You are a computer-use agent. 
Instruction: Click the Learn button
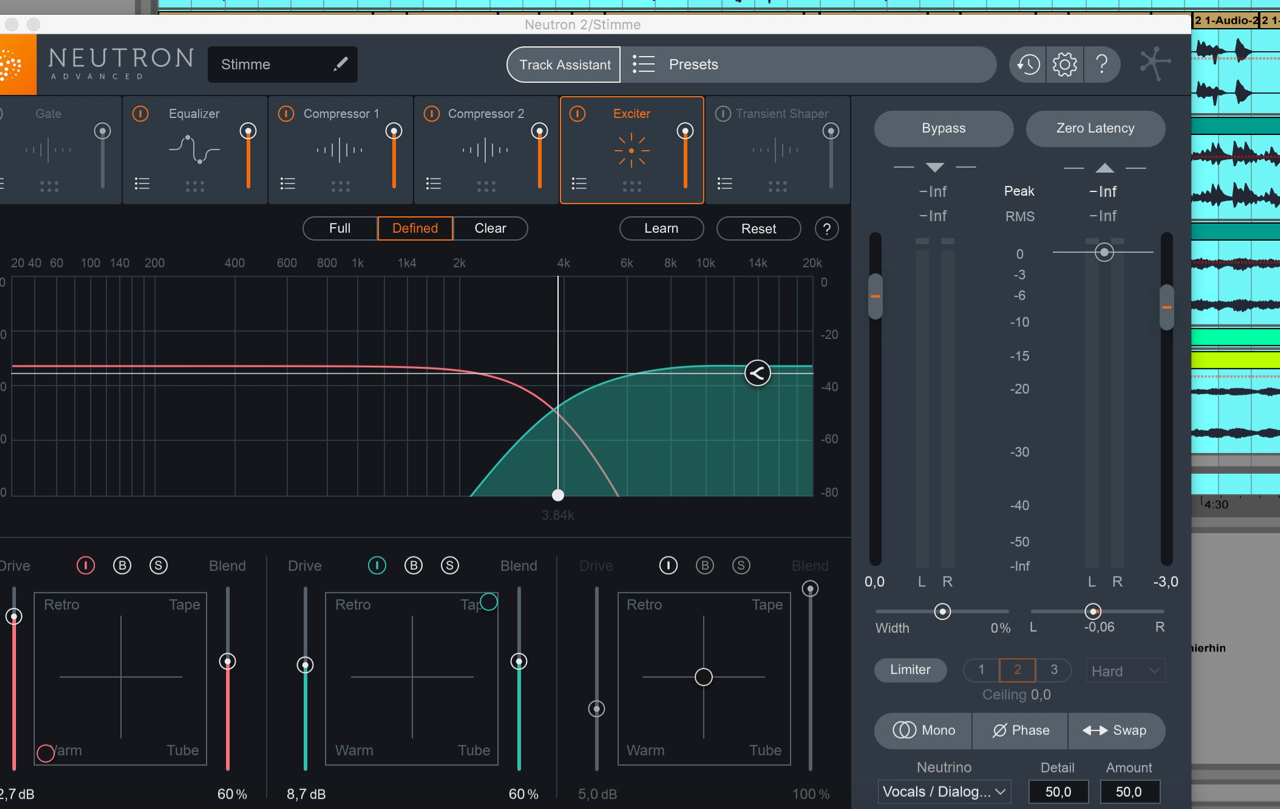661,228
